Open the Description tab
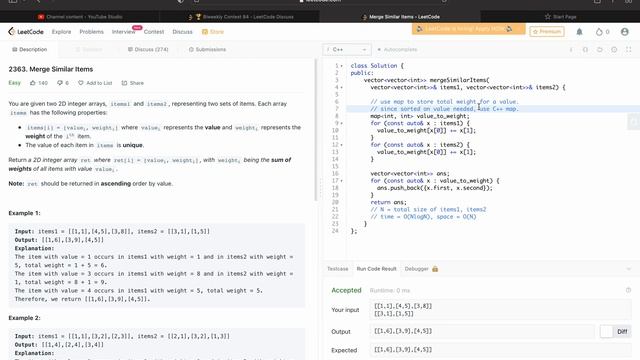The height and width of the screenshot is (360, 640). [29, 49]
